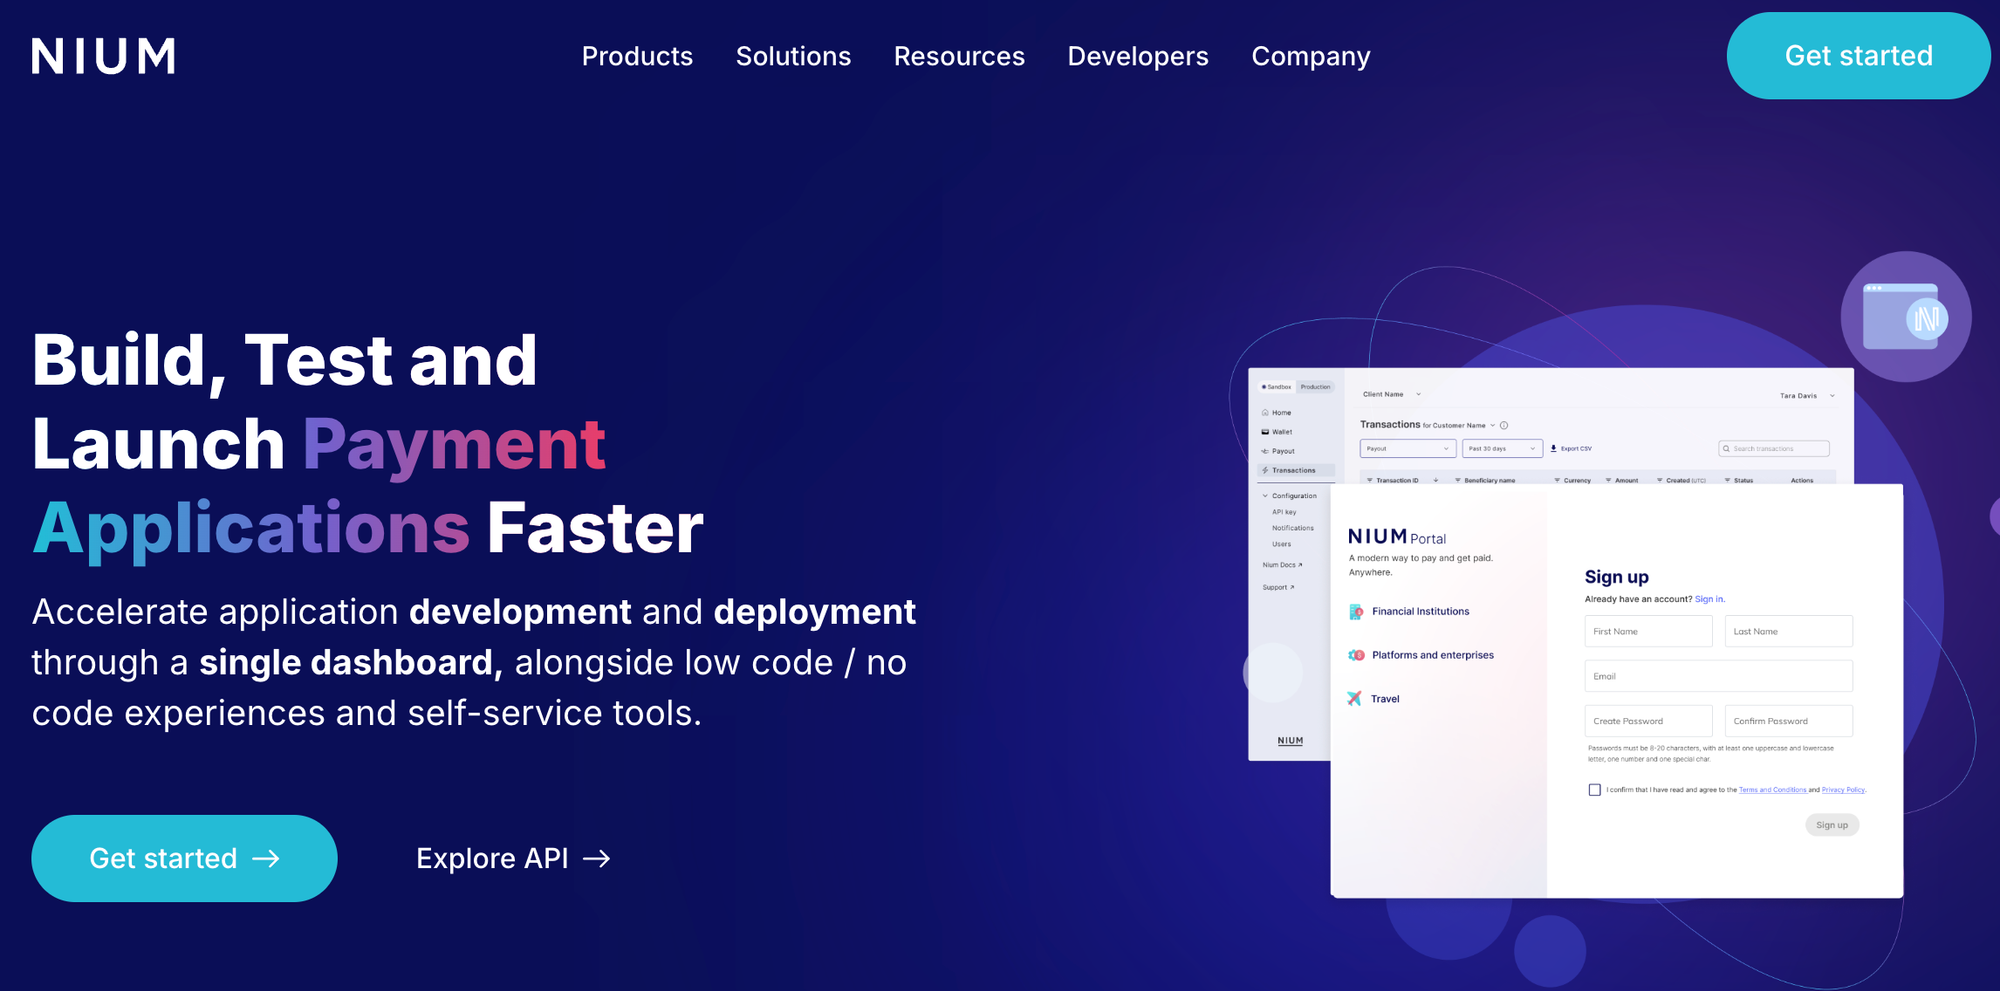The height and width of the screenshot is (991, 2000).
Task: Click the NIUM logo in the header
Action: point(103,56)
